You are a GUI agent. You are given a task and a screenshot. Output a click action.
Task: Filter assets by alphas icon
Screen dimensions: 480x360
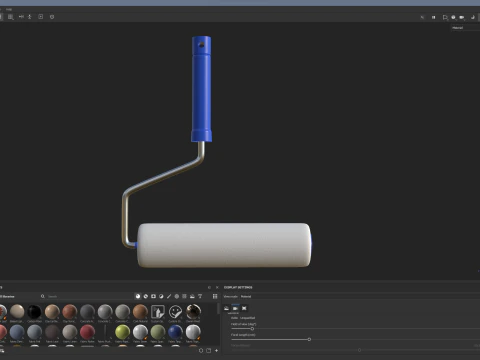[x=177, y=296]
